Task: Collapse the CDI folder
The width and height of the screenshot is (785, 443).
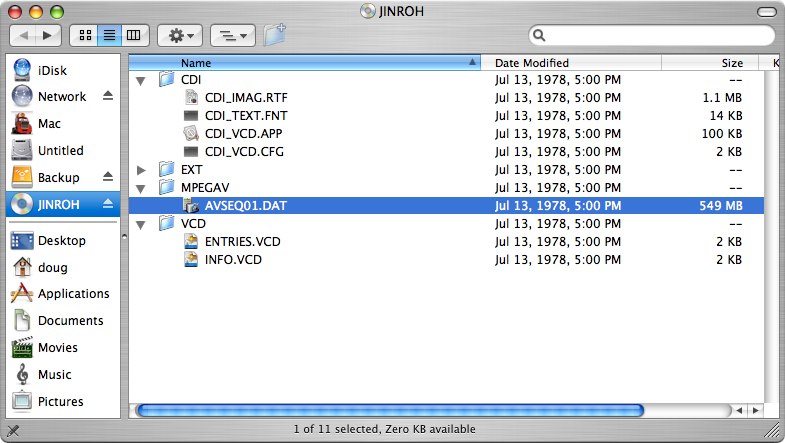Action: 141,81
